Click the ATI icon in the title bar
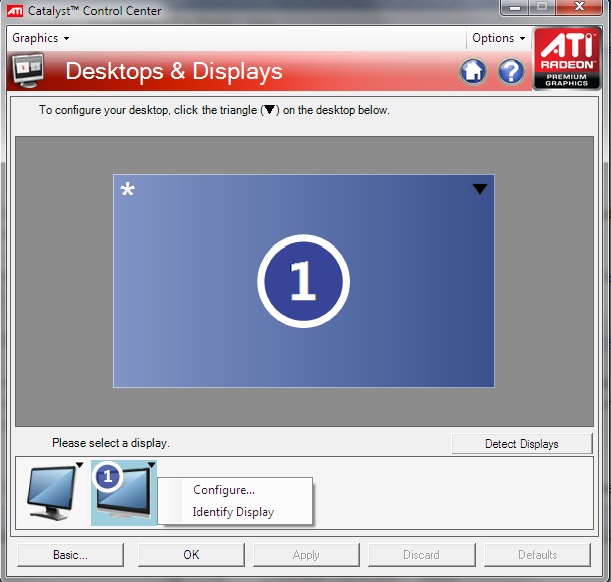Image resolution: width=611 pixels, height=582 pixels. [x=15, y=11]
